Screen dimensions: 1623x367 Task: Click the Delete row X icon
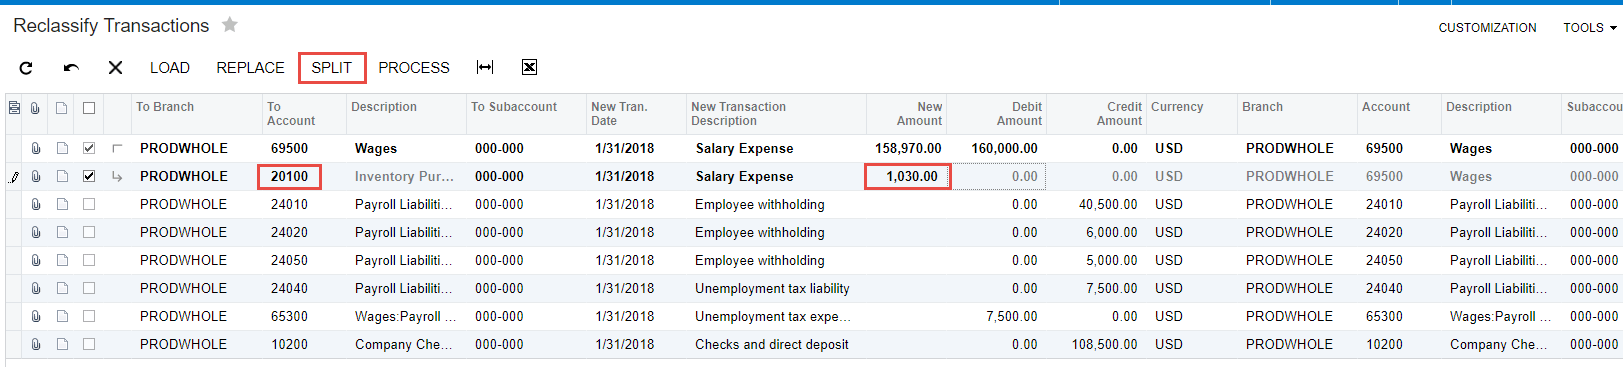point(115,68)
